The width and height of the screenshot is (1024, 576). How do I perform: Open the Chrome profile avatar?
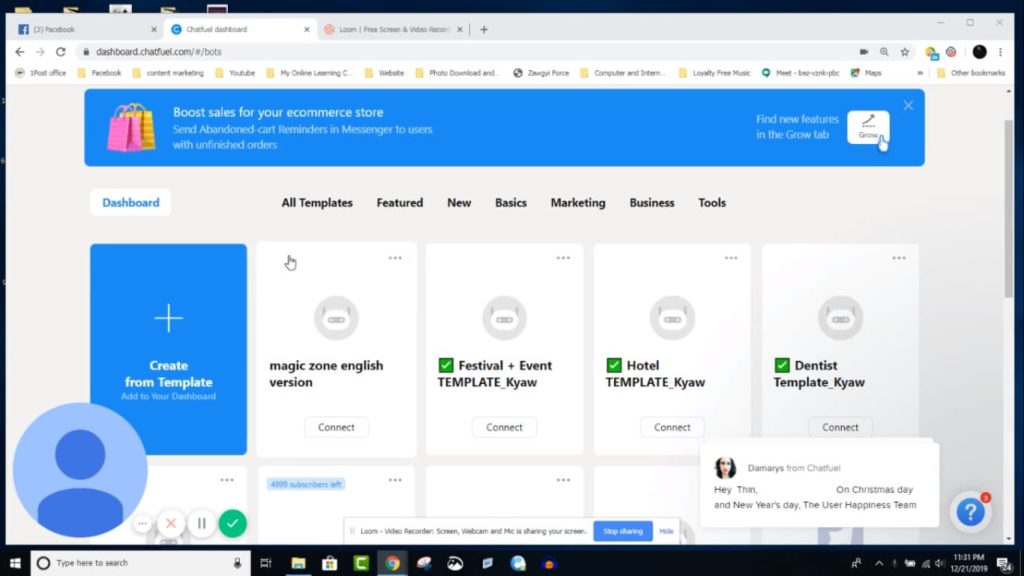[x=979, y=52]
